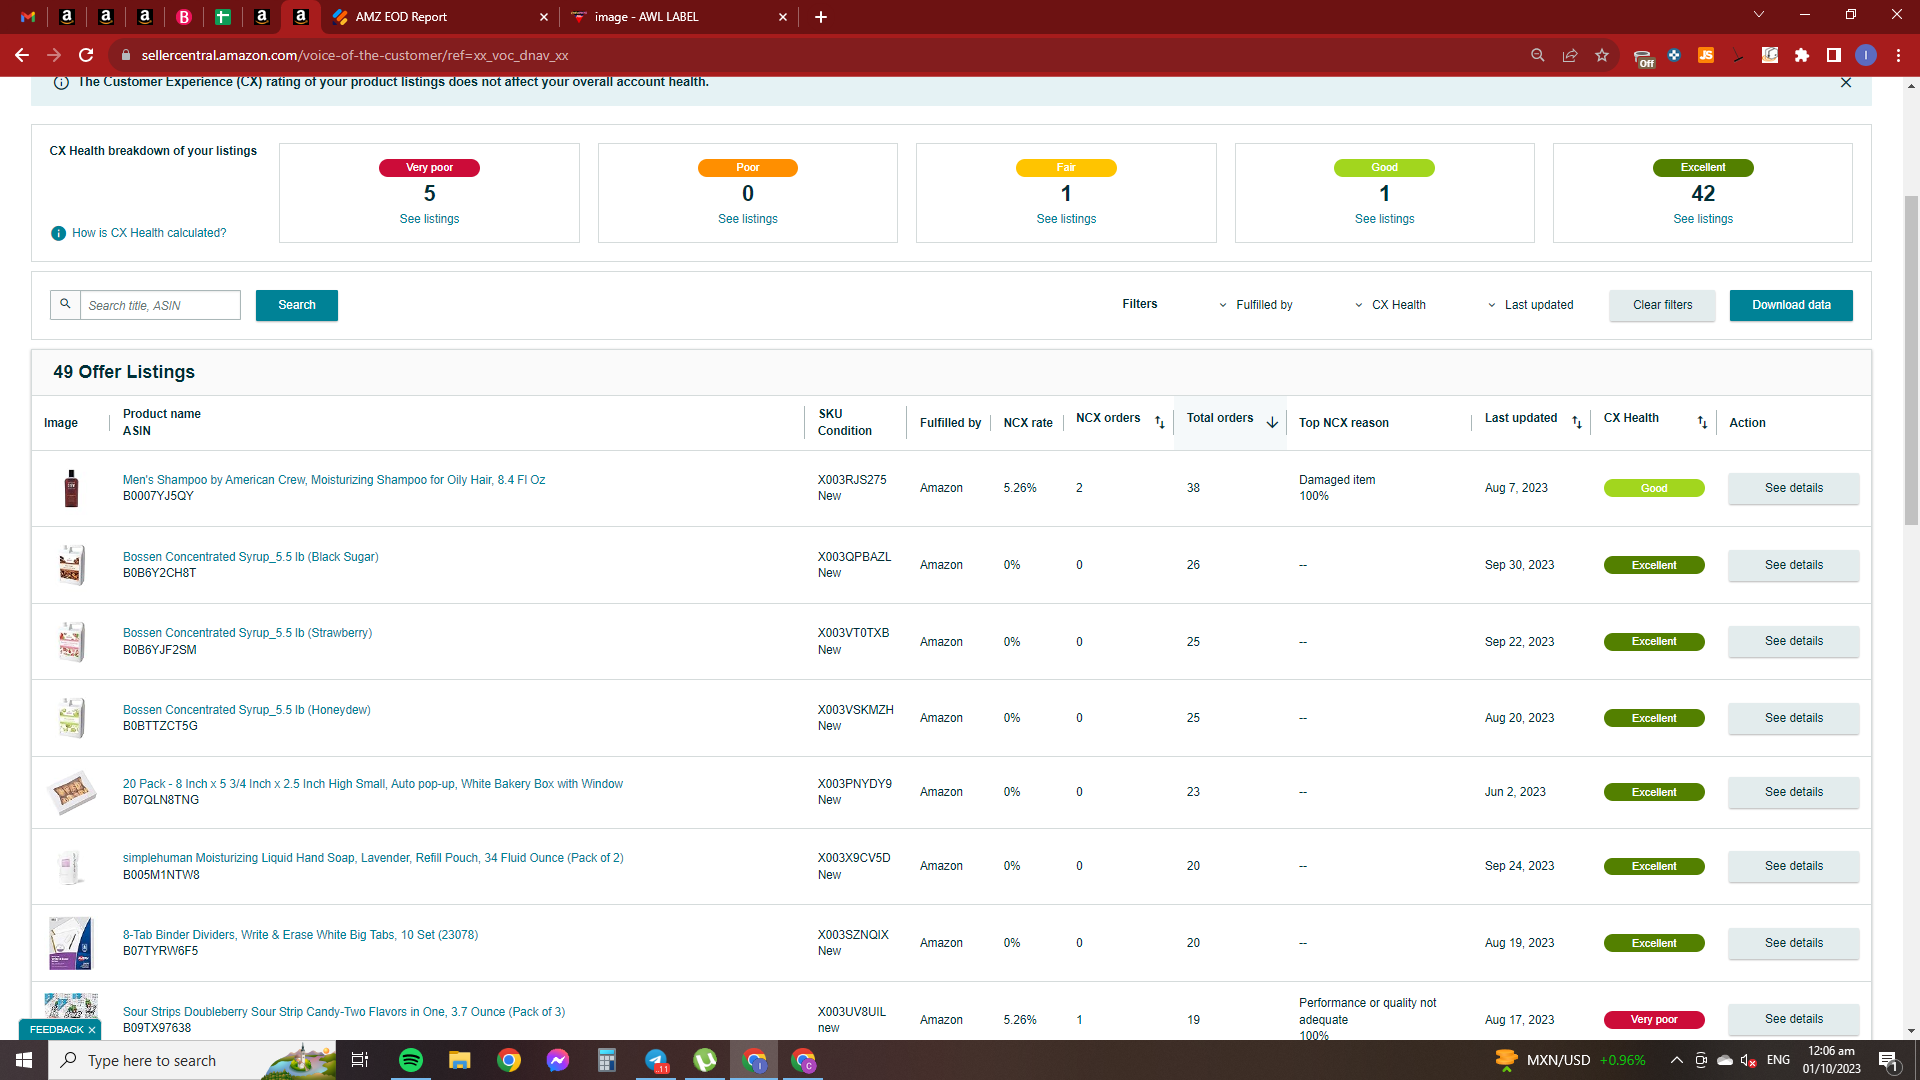
Task: Click the Search button
Action: (x=297, y=305)
